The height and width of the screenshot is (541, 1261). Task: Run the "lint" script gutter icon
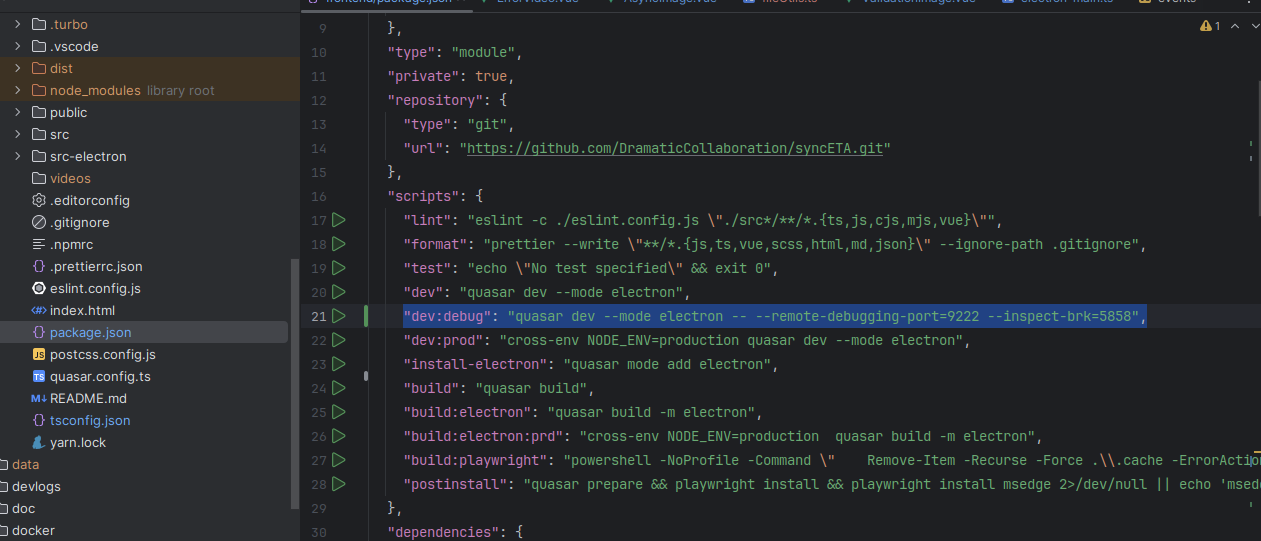339,220
